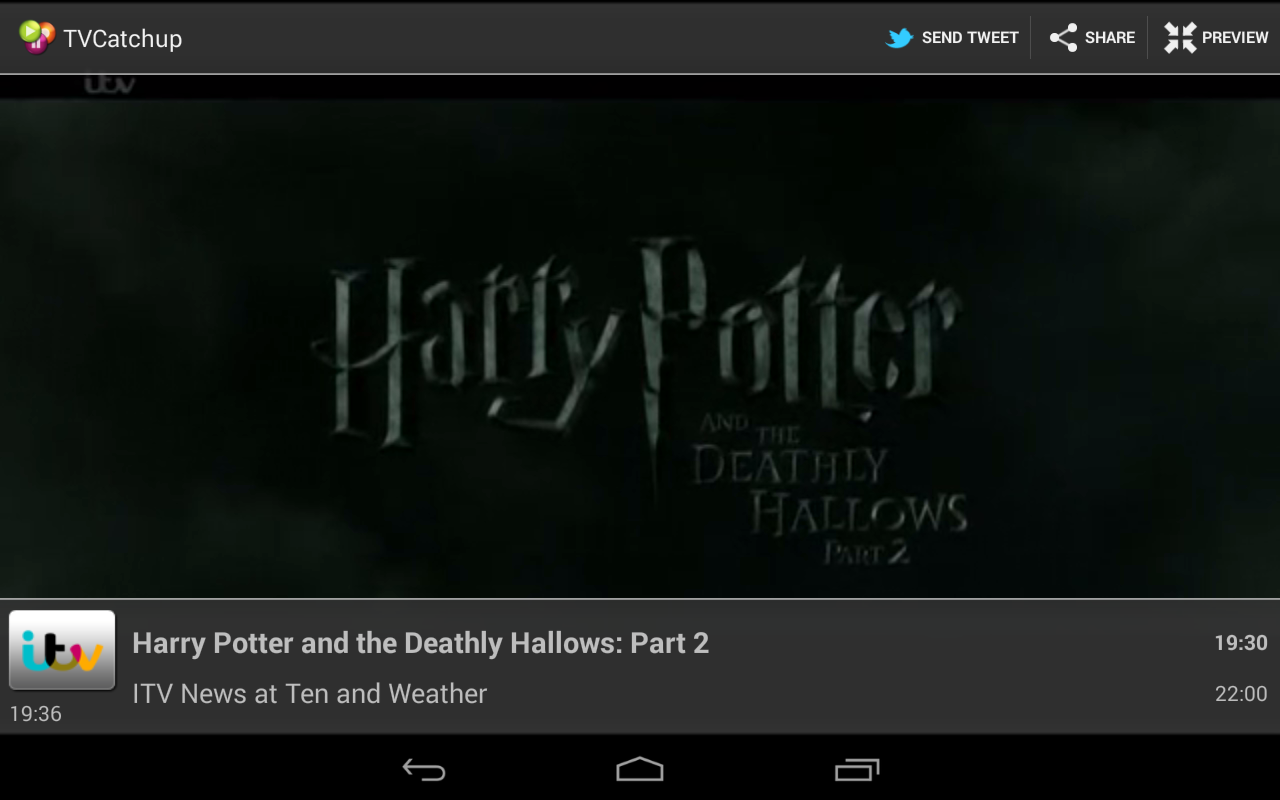Tap the 22:00 start time

pos(1241,694)
